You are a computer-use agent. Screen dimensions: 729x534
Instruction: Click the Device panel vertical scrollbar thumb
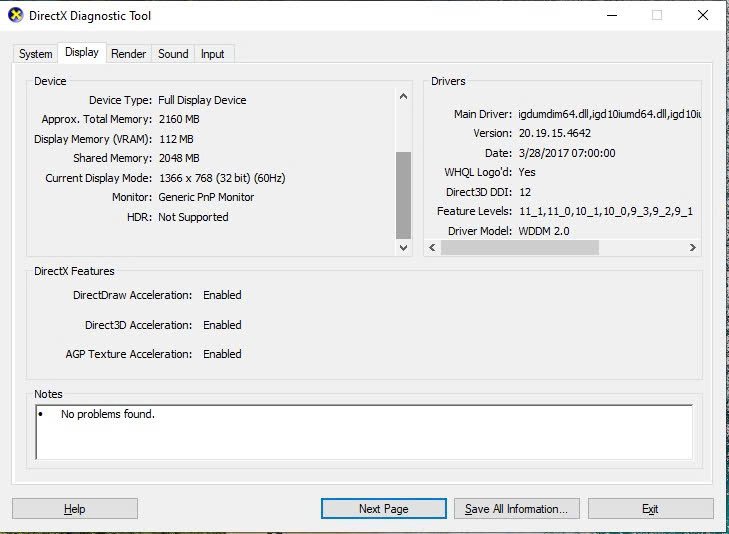pyautogui.click(x=404, y=195)
